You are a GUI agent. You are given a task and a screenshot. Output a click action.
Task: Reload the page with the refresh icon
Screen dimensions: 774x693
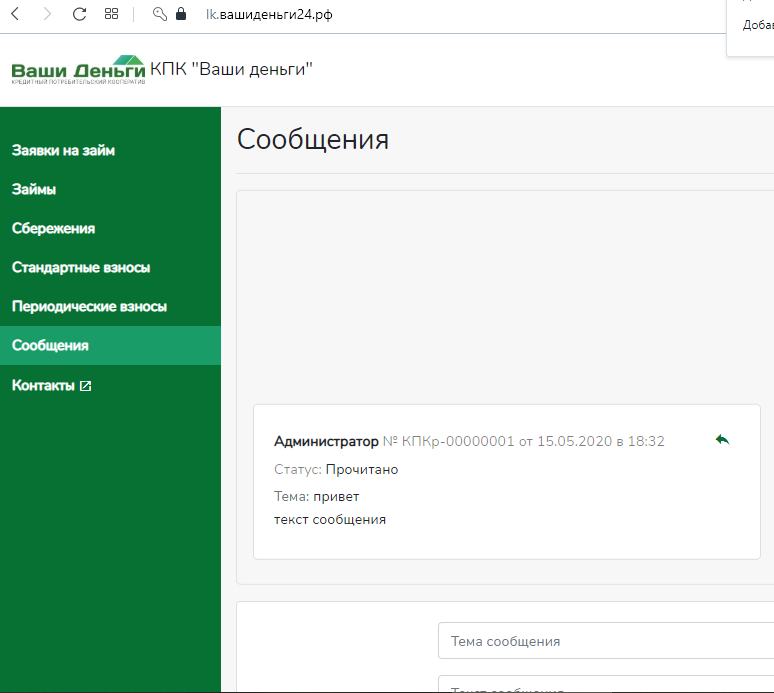click(79, 14)
